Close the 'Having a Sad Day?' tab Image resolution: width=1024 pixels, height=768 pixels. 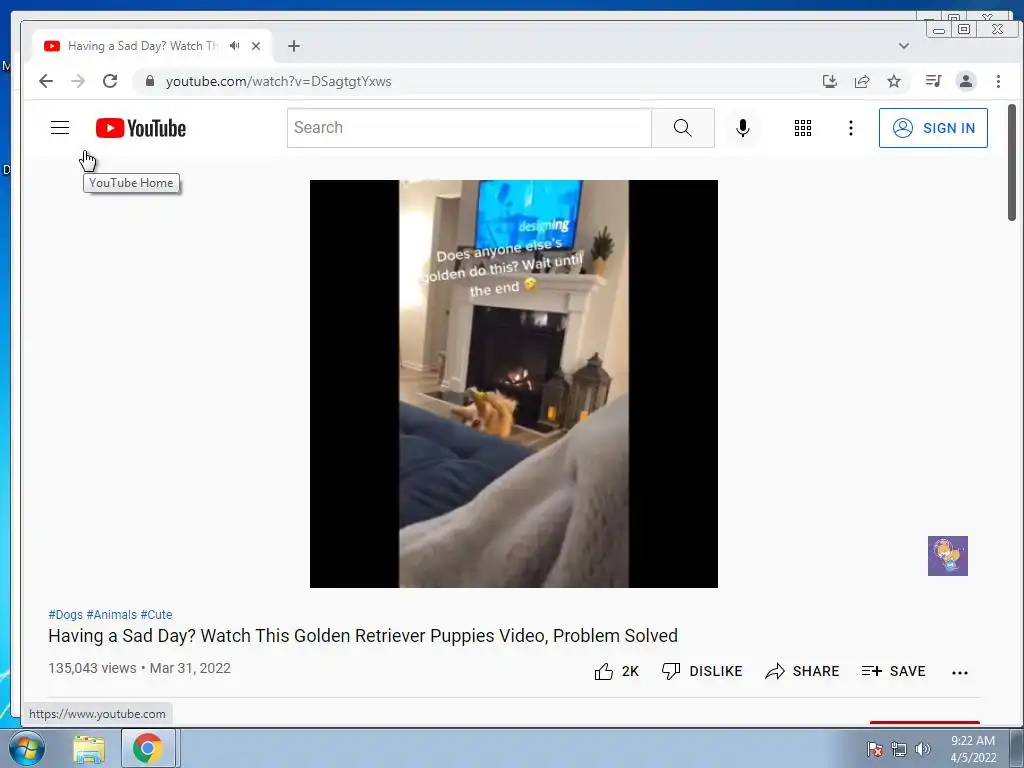[256, 46]
